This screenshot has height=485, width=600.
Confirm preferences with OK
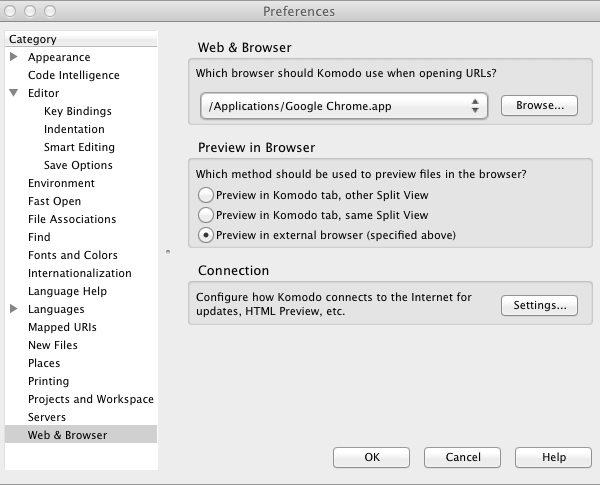point(372,457)
